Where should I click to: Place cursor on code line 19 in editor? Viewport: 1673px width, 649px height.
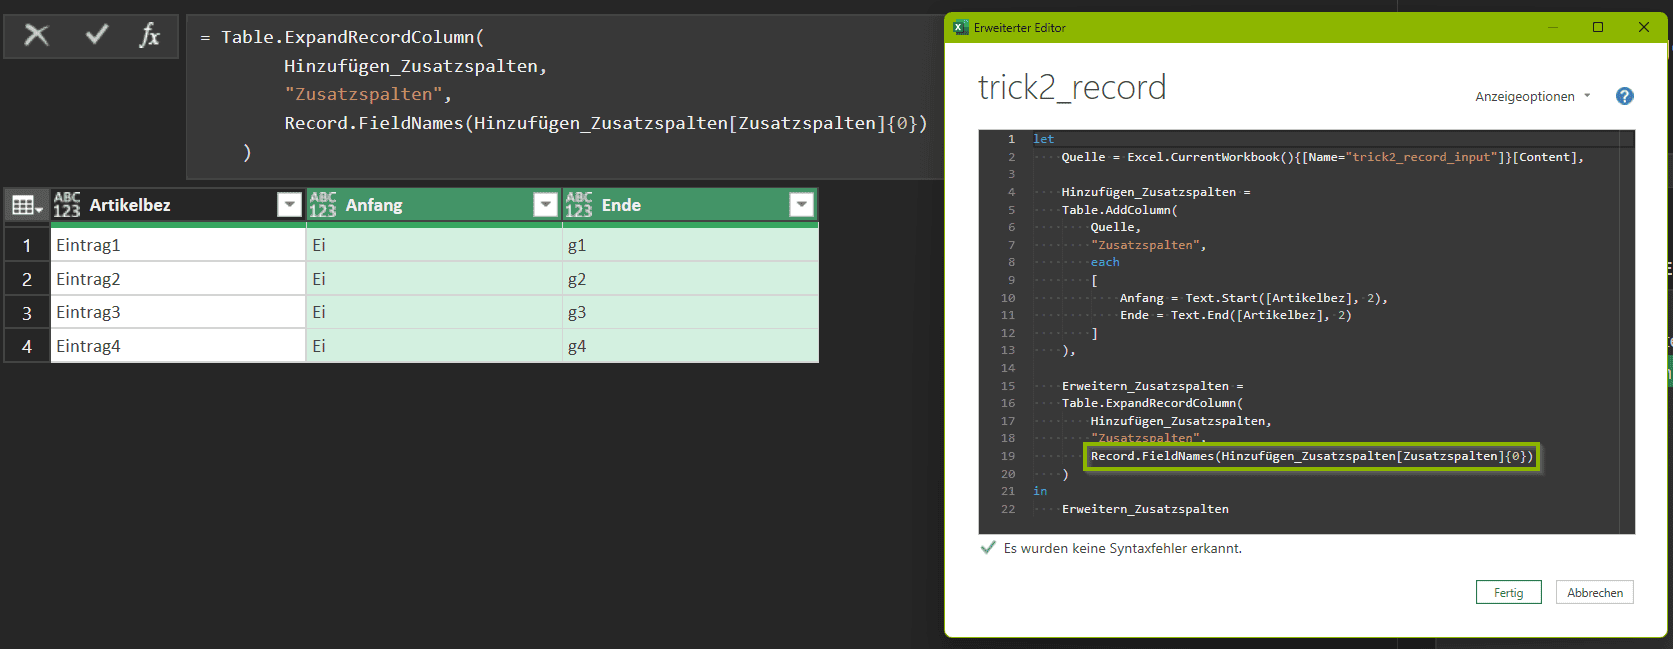pyautogui.click(x=1310, y=456)
